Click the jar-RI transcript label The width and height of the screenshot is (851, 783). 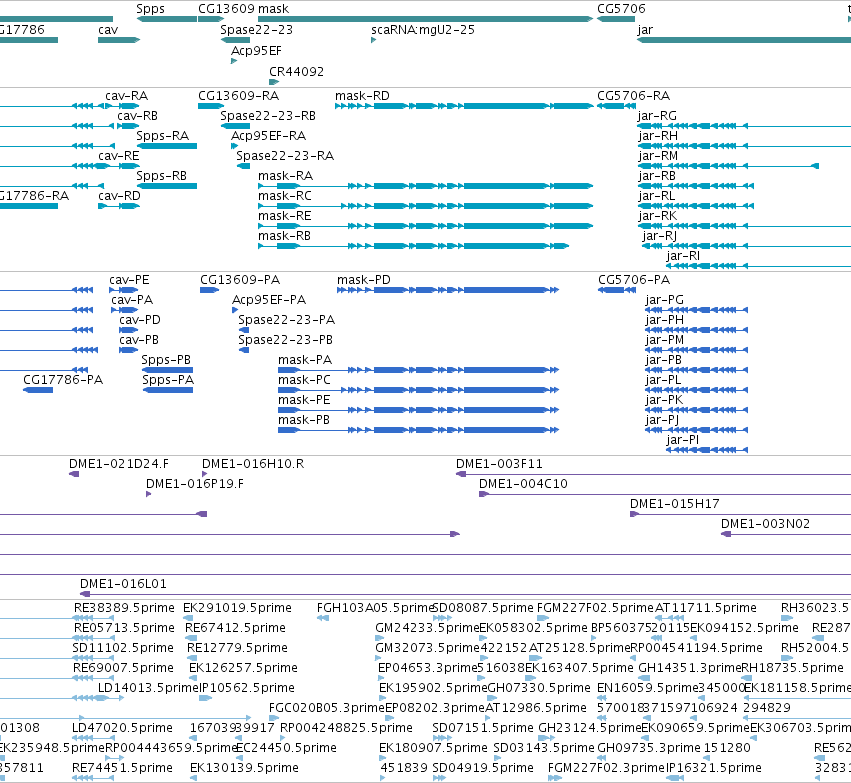(683, 256)
